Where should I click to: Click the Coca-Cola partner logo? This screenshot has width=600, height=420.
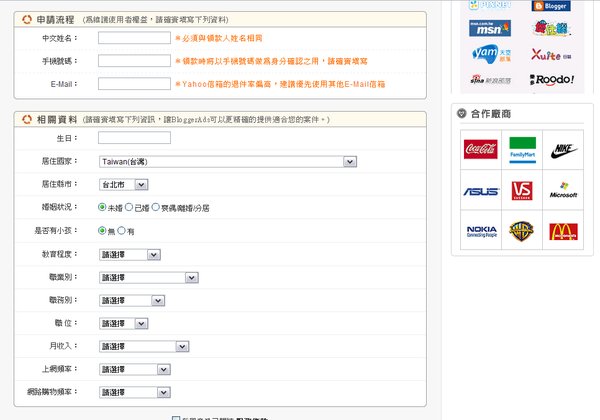pos(481,149)
